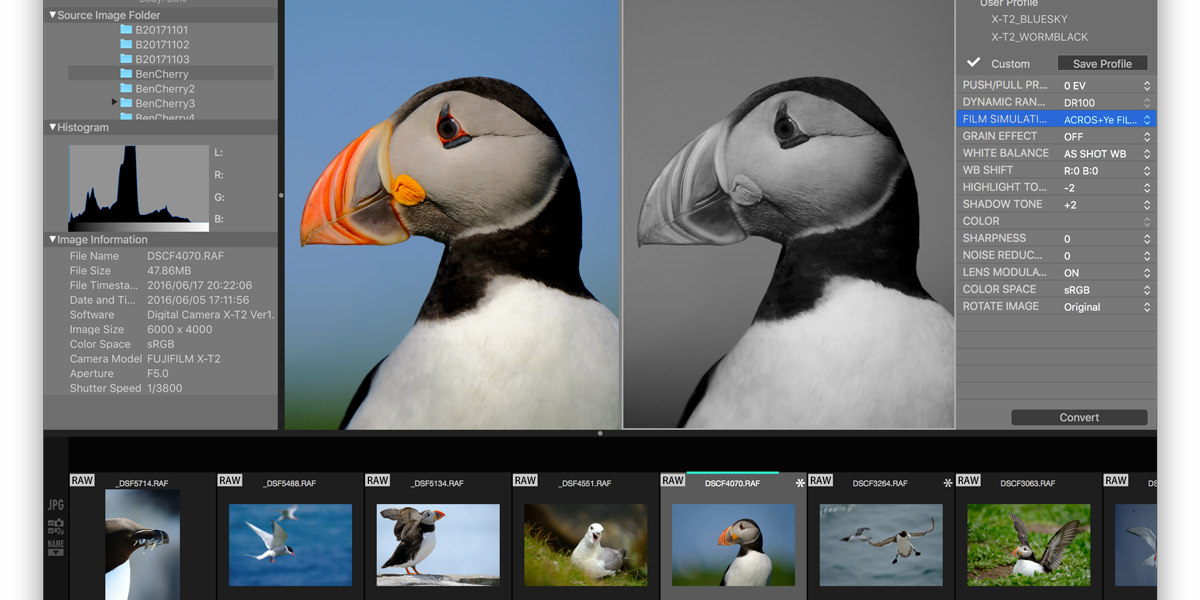Viewport: 1200px width, 600px height.
Task: Collapse the Source Image Folder panel
Action: point(53,16)
